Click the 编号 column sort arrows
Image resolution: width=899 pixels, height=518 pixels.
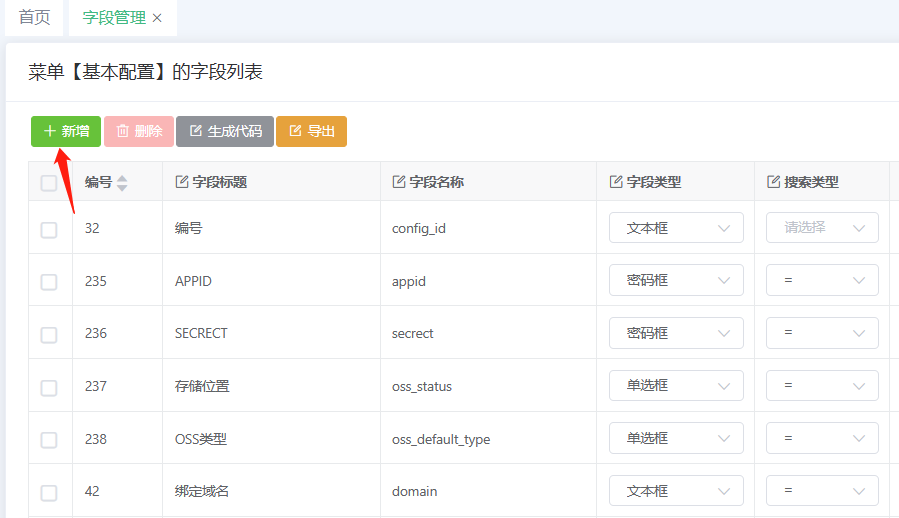click(x=122, y=183)
